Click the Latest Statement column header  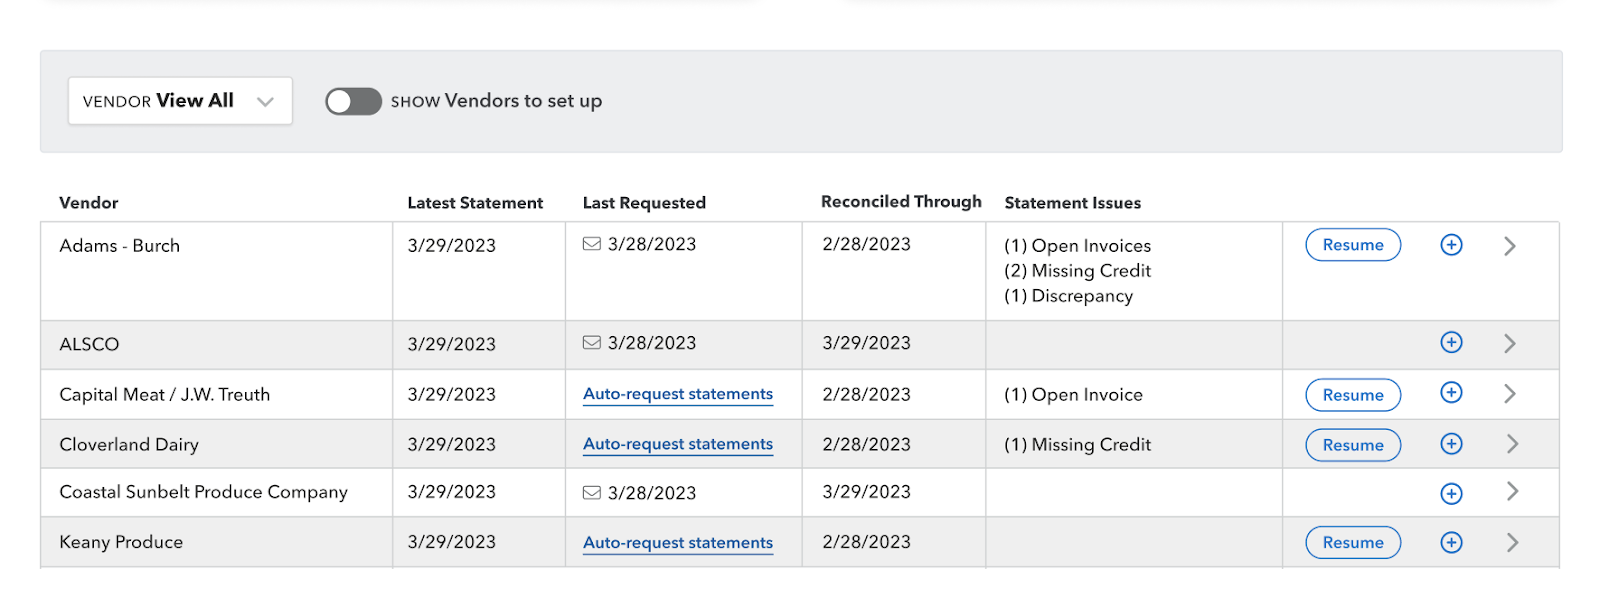(x=475, y=203)
